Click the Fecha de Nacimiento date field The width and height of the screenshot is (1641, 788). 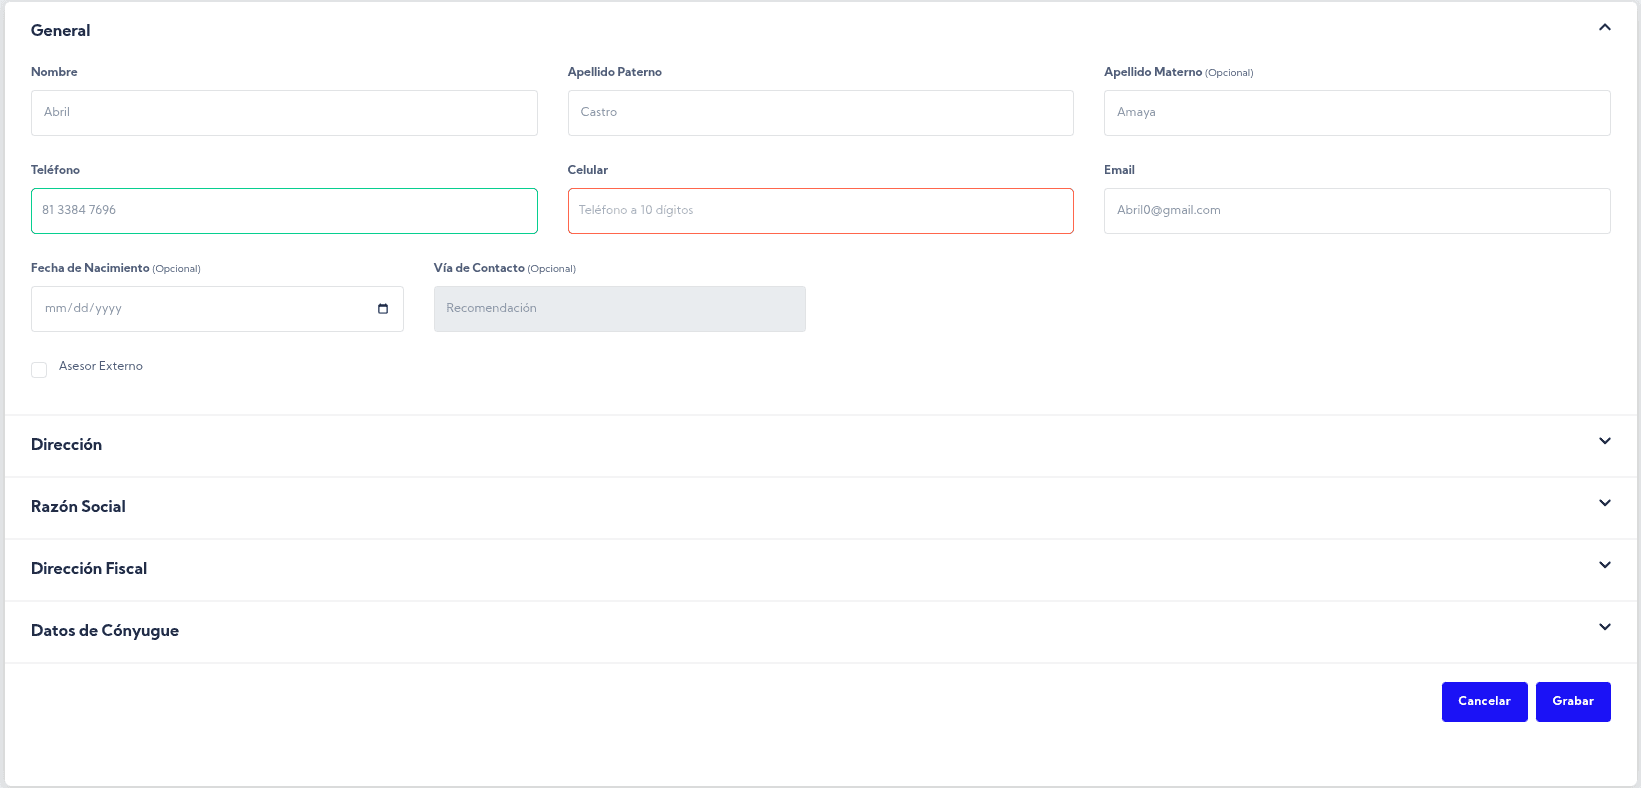200,309
